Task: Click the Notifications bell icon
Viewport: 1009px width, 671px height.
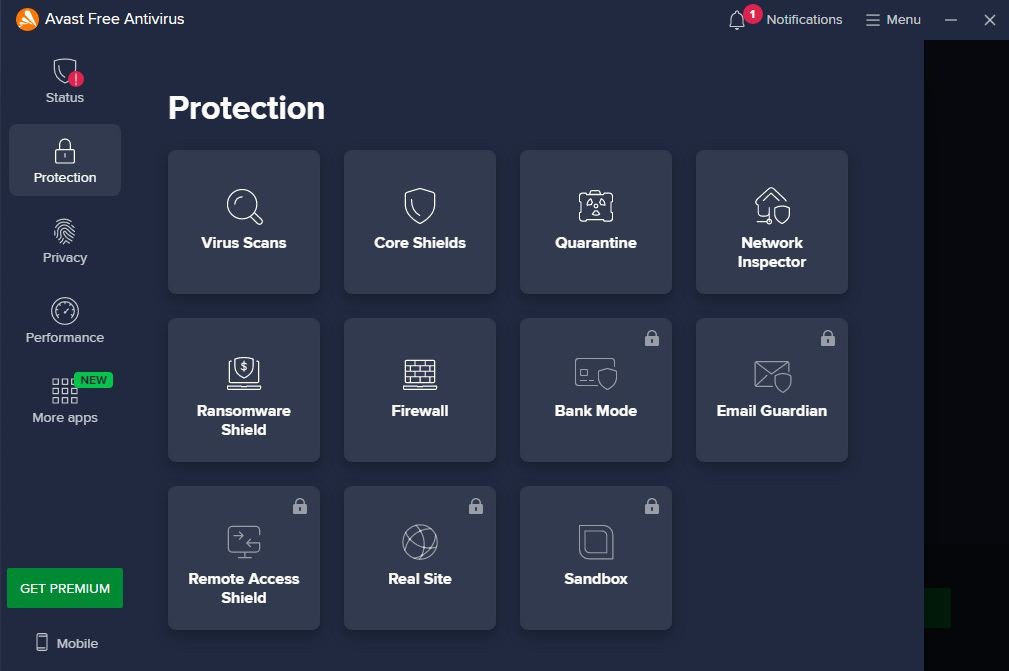Action: click(738, 20)
